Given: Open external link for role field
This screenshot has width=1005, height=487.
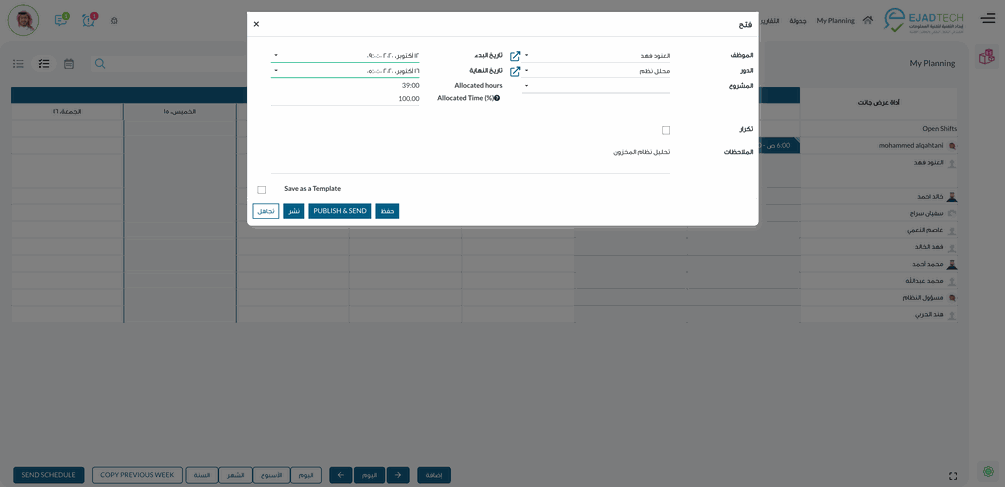Looking at the screenshot, I should point(515,71).
